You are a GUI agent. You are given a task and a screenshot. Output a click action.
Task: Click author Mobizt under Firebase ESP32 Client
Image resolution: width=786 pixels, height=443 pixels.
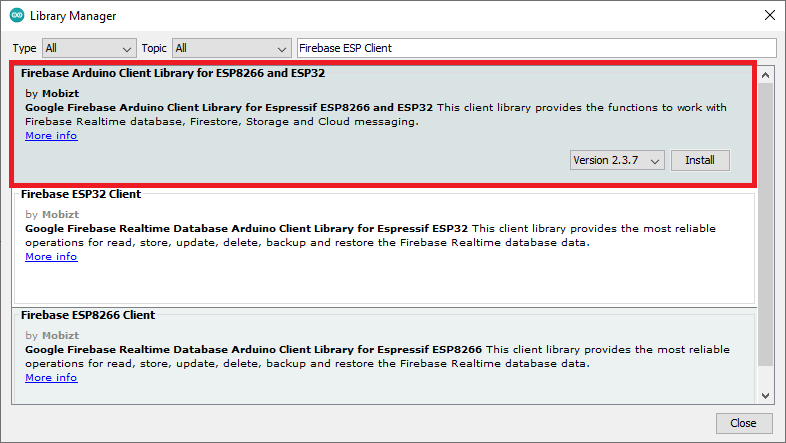pos(60,214)
